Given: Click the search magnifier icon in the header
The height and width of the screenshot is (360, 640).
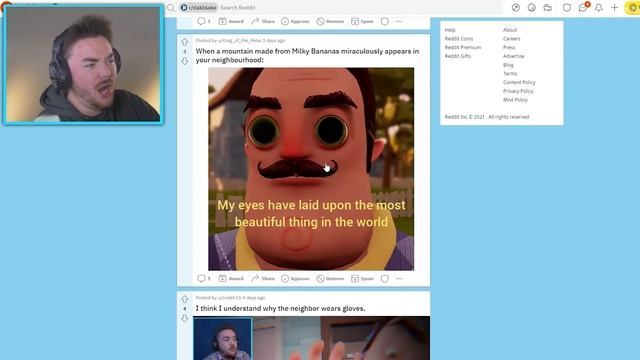Looking at the screenshot, I should 171,7.
